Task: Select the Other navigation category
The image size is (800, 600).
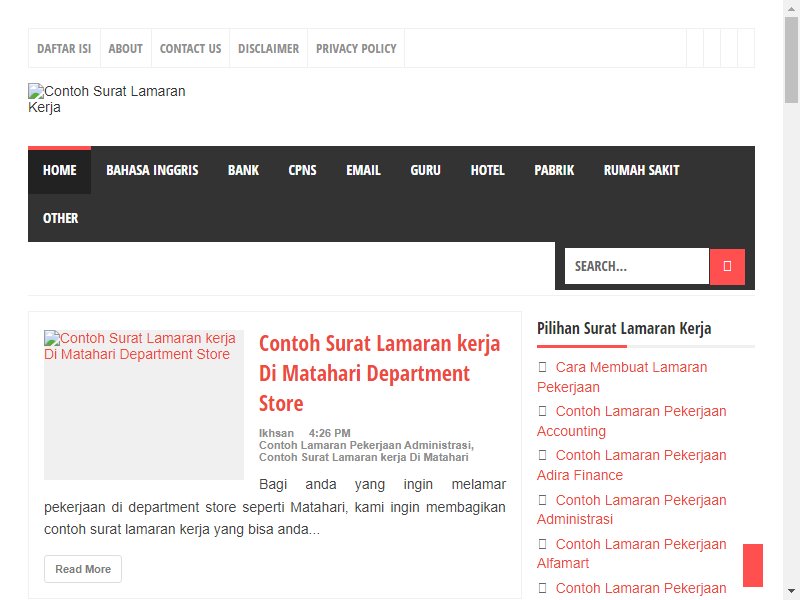Action: [61, 218]
